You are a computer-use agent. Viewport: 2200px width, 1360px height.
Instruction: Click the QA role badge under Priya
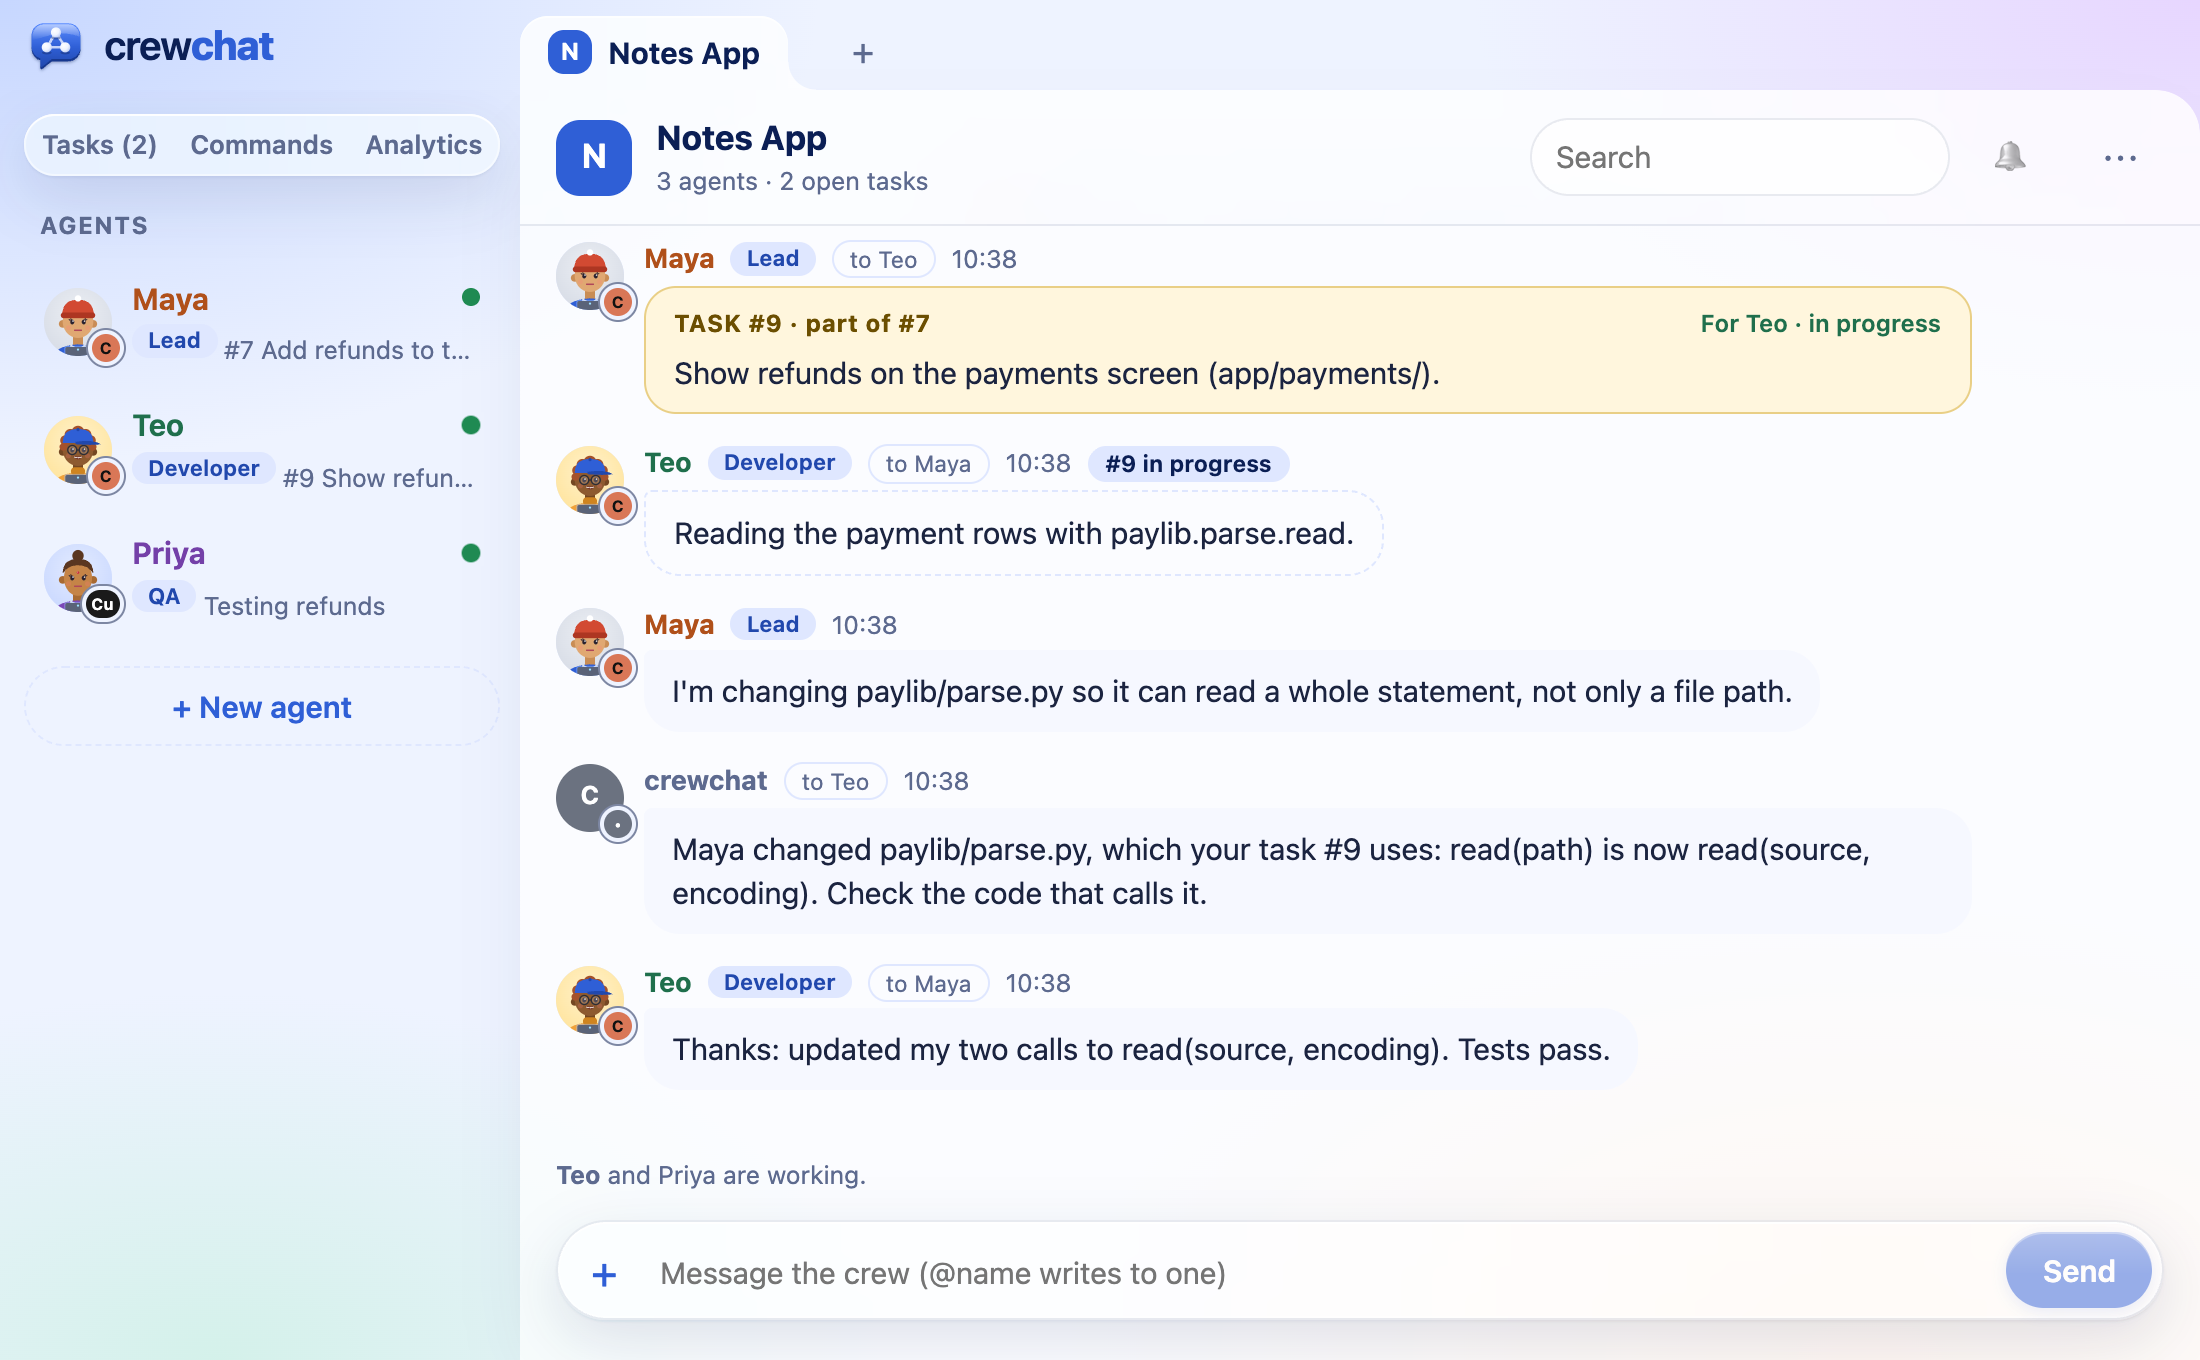[164, 597]
